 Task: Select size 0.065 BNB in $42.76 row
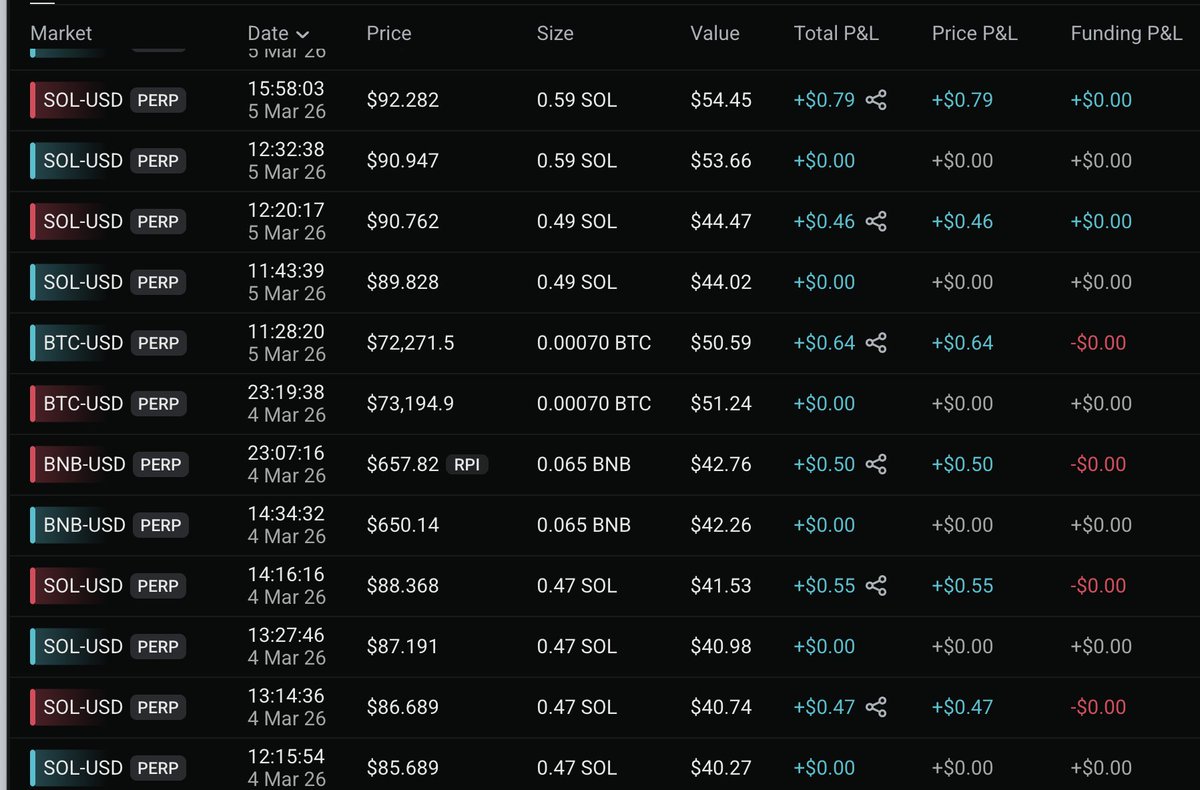click(x=584, y=464)
